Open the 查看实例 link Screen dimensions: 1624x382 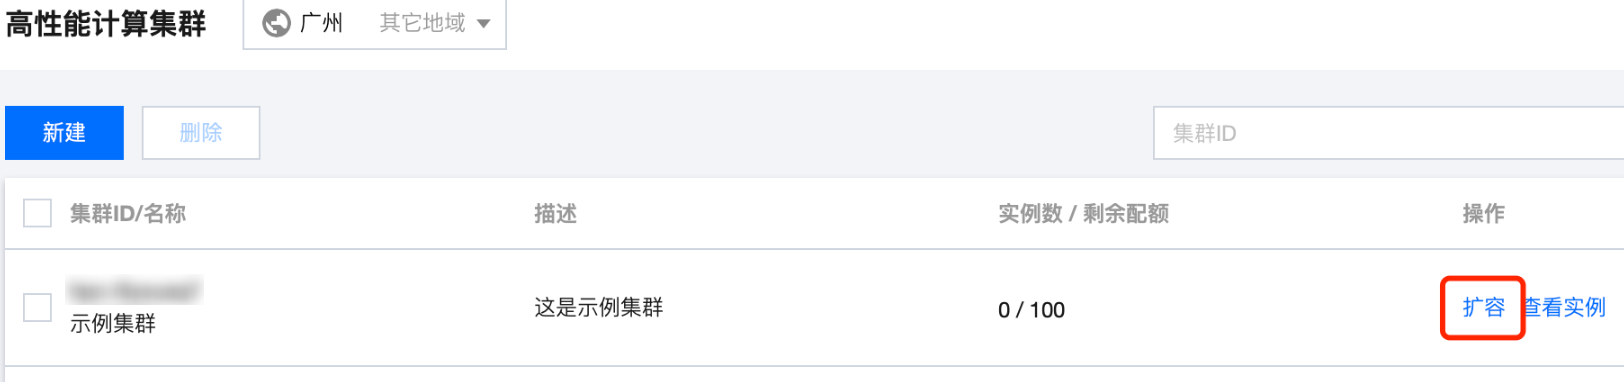coord(1564,307)
